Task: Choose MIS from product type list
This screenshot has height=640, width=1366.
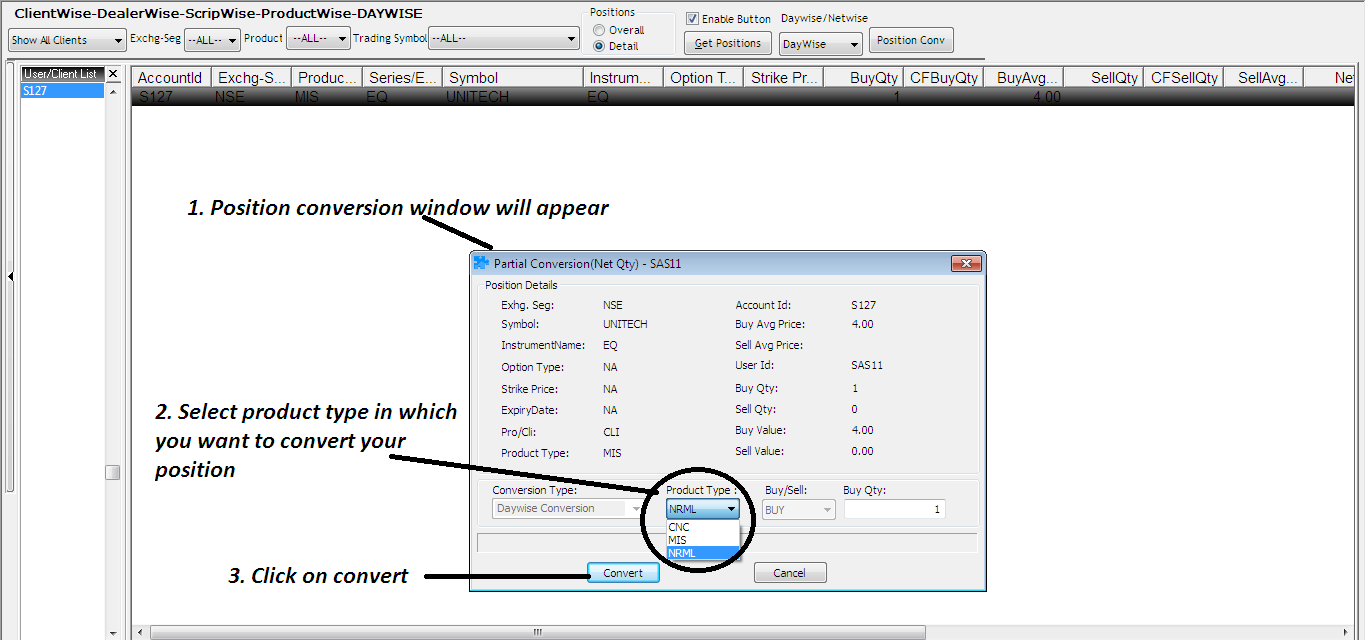Action: tap(678, 540)
